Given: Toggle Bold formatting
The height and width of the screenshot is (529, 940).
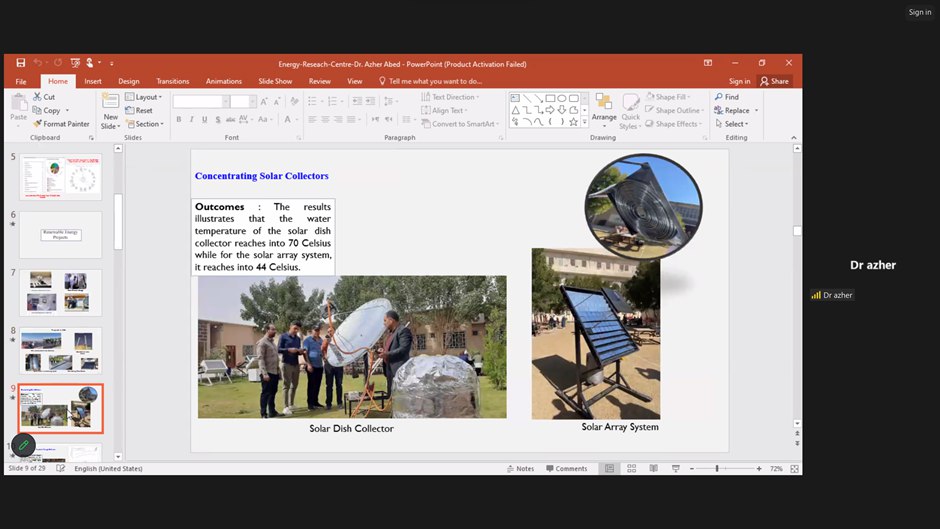Looking at the screenshot, I should pyautogui.click(x=179, y=119).
